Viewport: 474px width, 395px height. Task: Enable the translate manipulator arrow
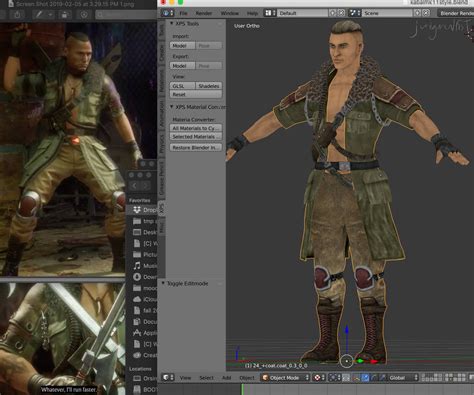(365, 378)
